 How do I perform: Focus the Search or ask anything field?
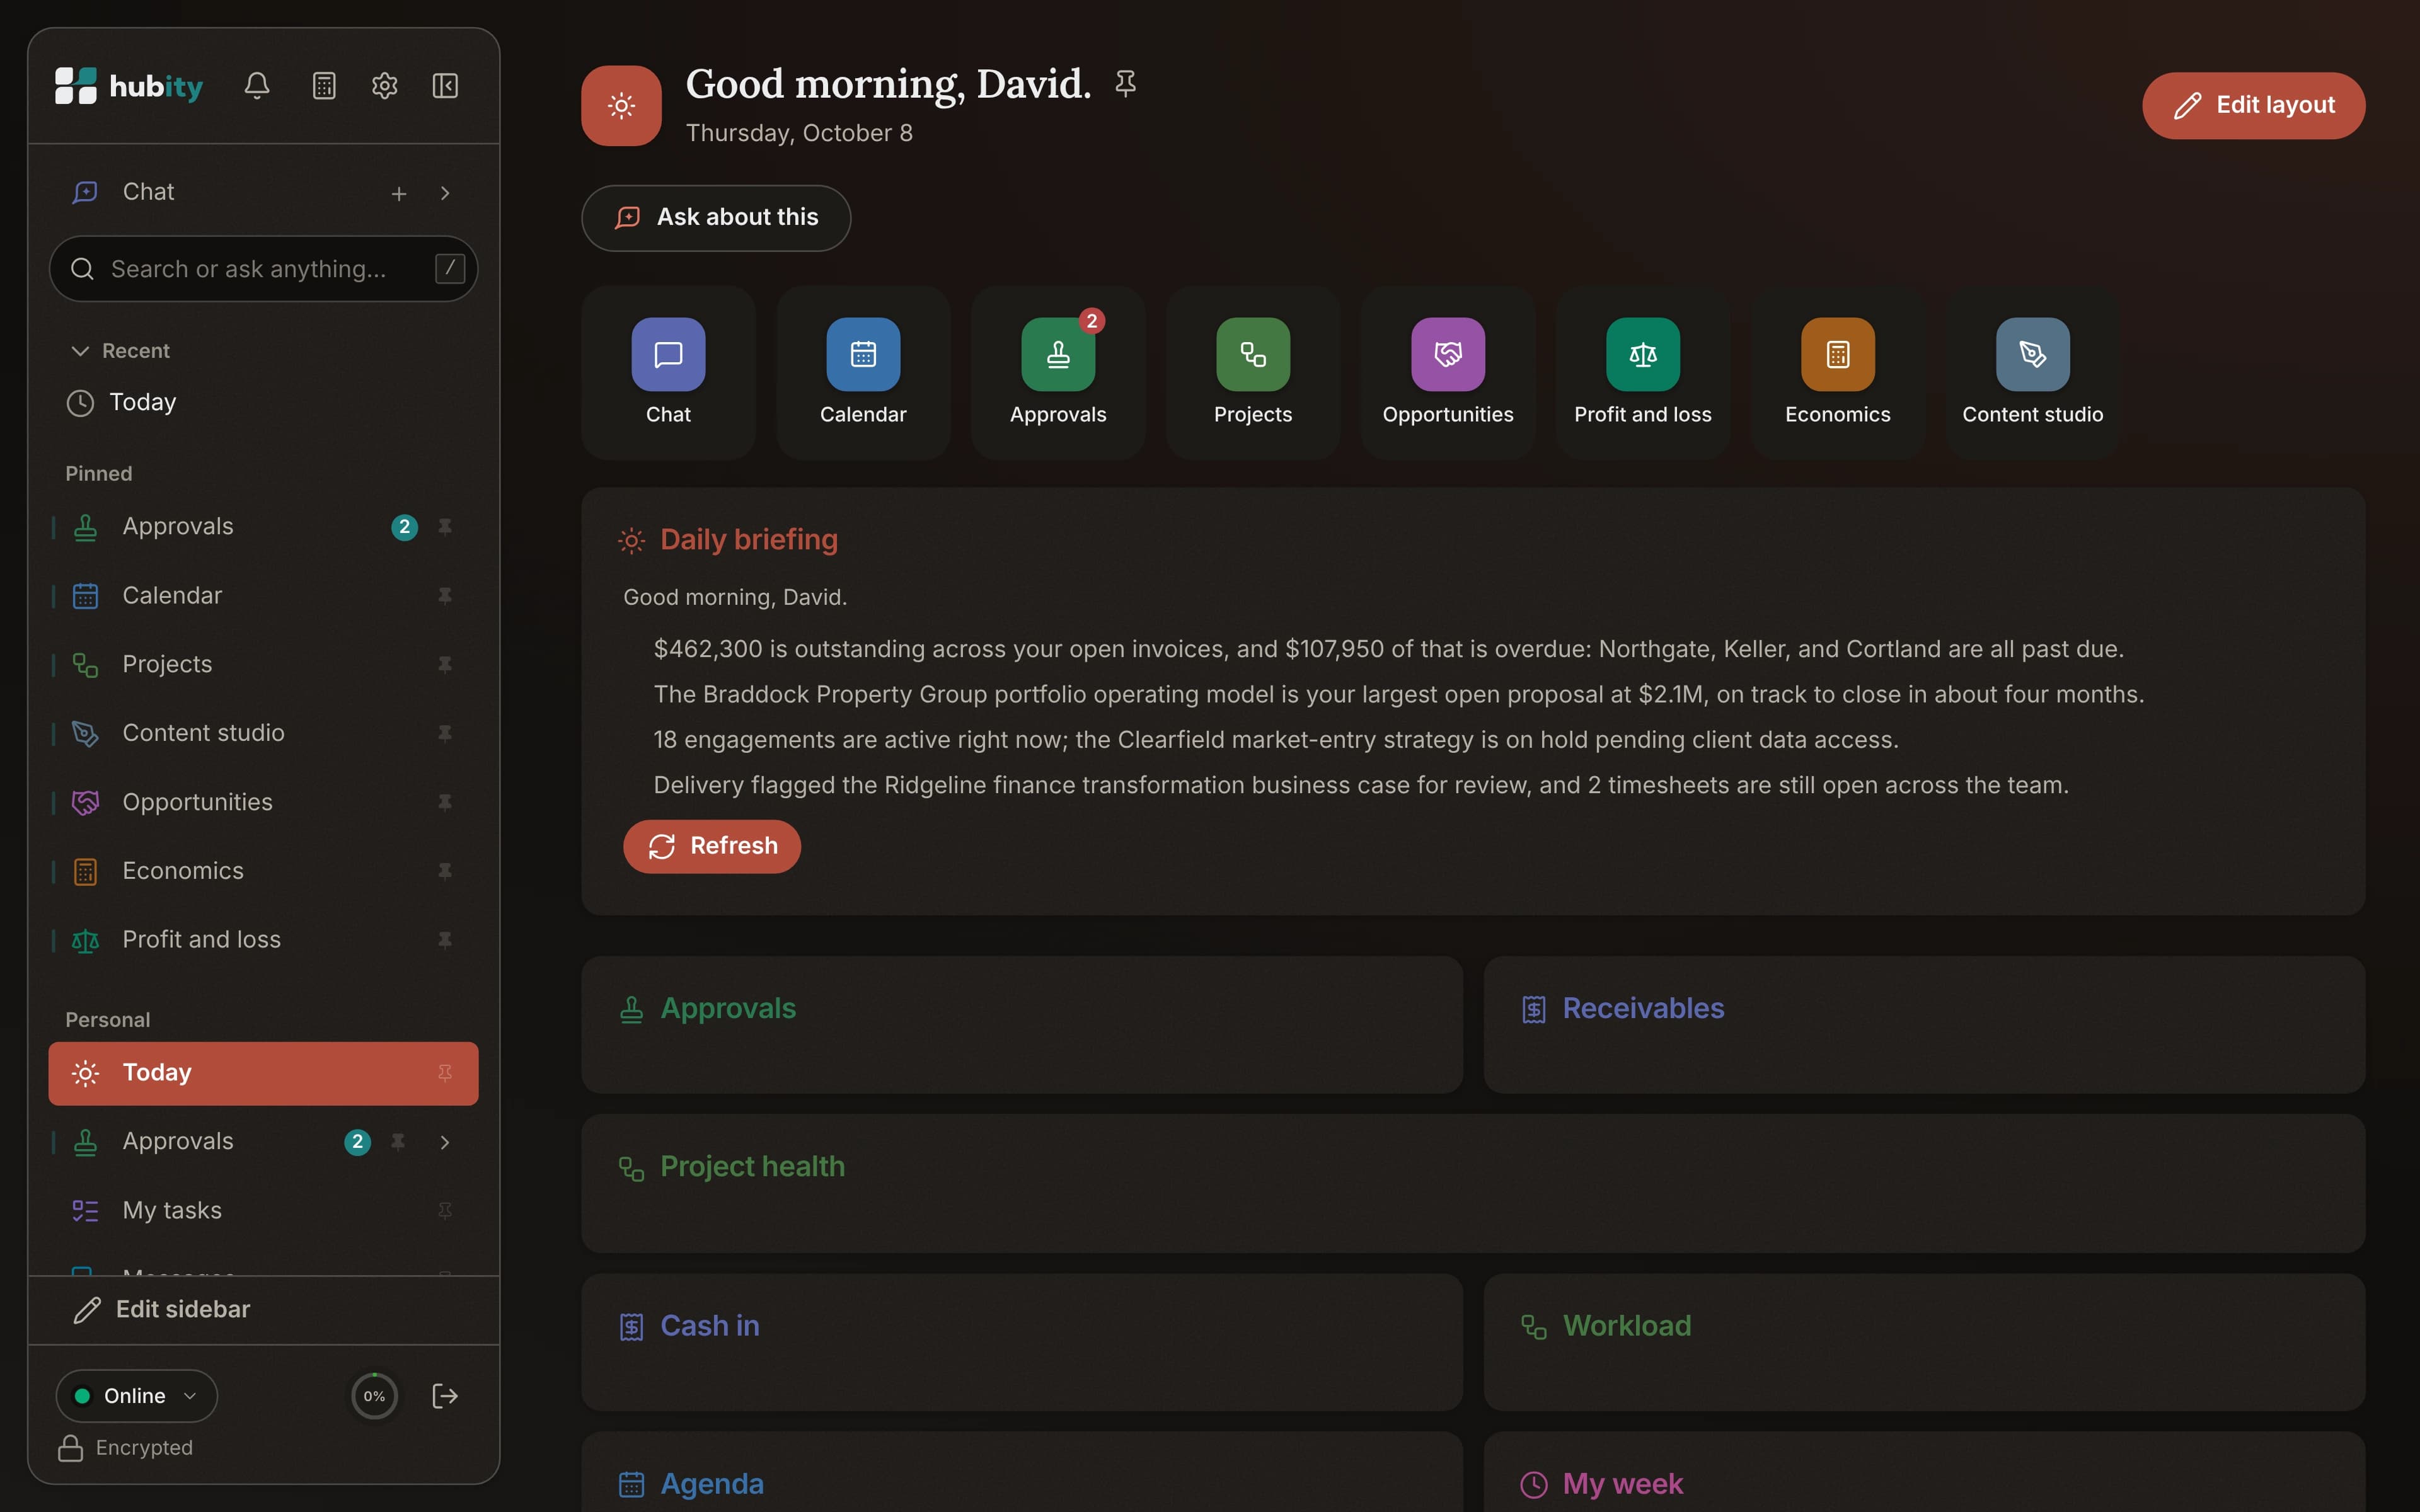tap(263, 269)
